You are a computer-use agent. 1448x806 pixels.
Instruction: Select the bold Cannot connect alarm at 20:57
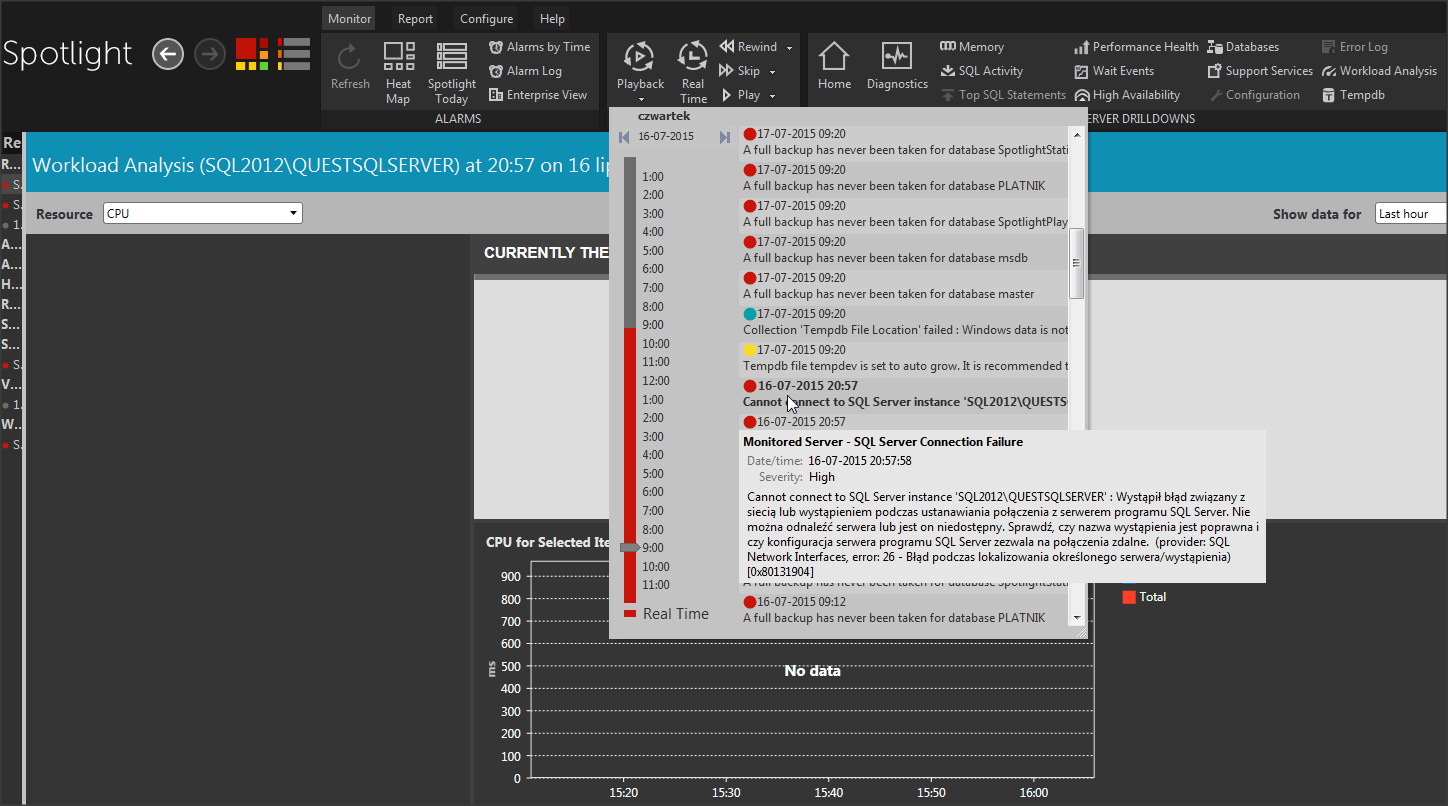pos(906,394)
